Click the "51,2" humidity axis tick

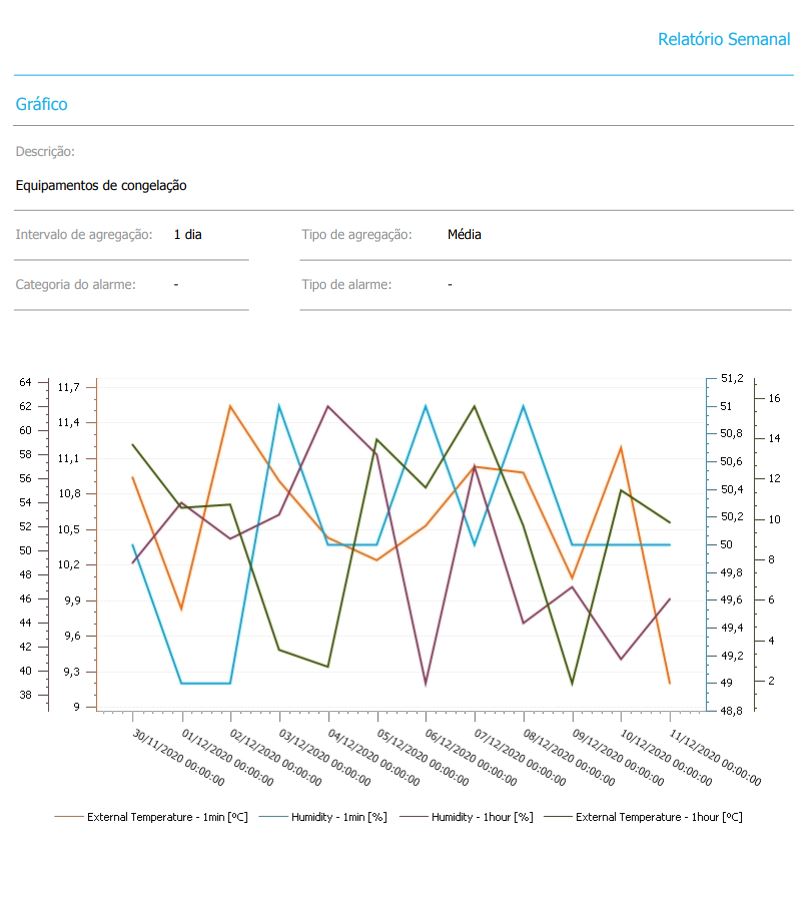[x=732, y=378]
